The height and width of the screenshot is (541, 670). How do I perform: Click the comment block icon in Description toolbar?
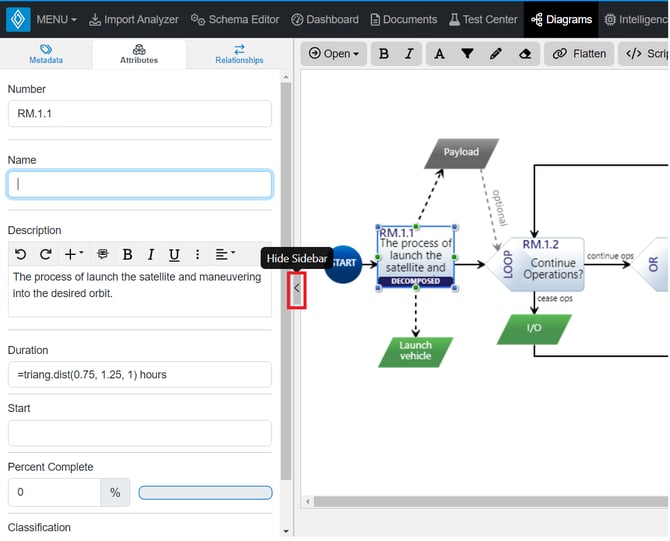102,255
